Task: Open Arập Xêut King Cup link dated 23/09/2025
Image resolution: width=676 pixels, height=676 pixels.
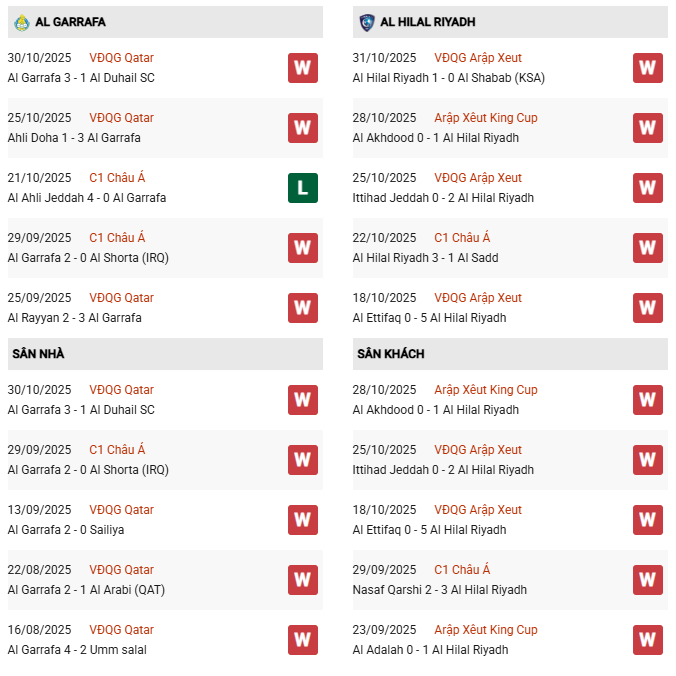Action: pyautogui.click(x=485, y=630)
